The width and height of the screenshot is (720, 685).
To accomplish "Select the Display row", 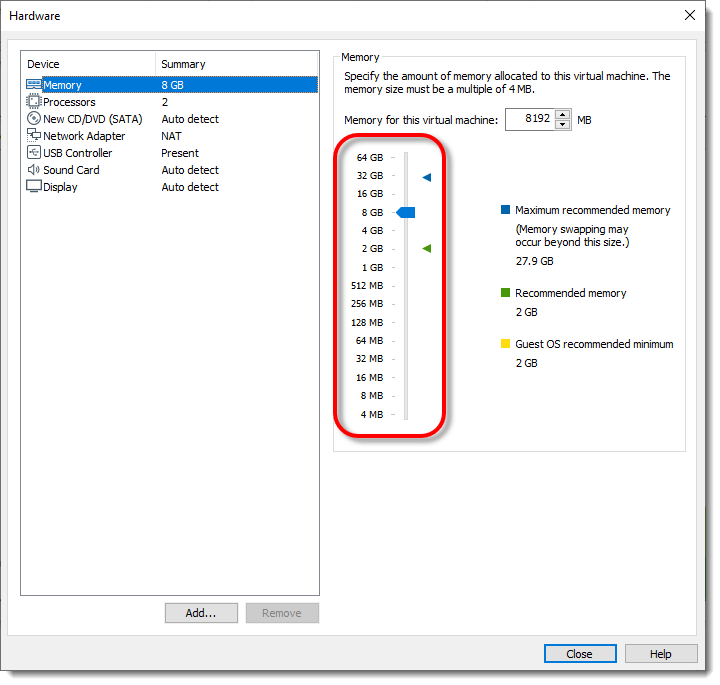I will point(172,187).
